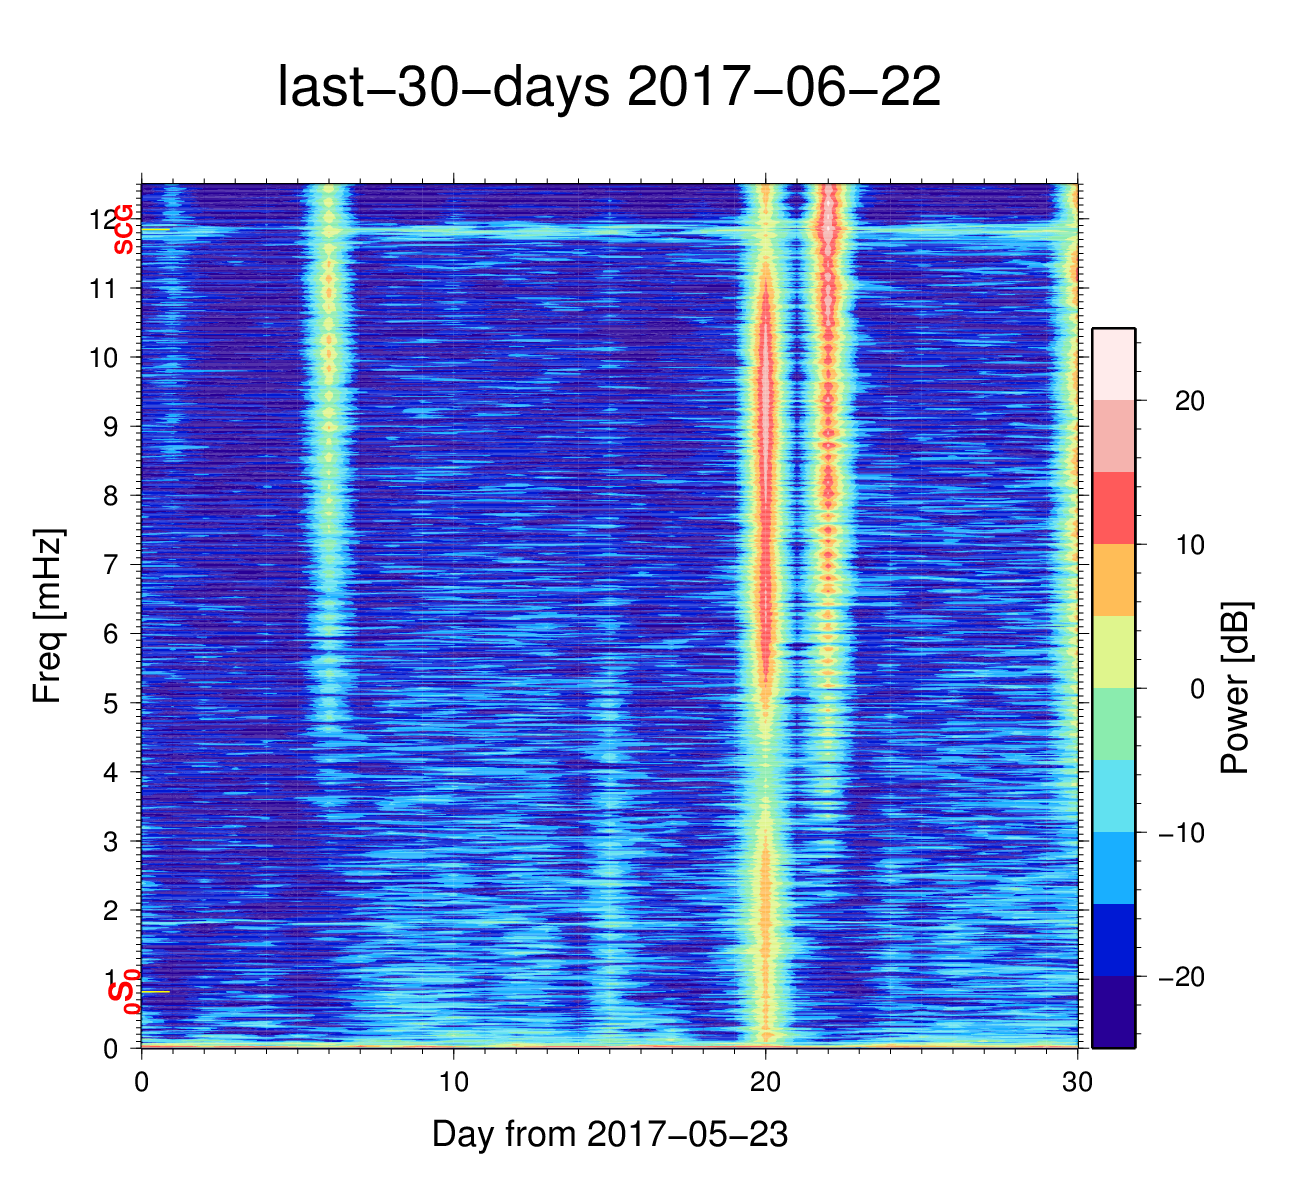Click the bright red colorbar segment above 10 dB
The image size is (1290, 1190).
click(x=1113, y=508)
